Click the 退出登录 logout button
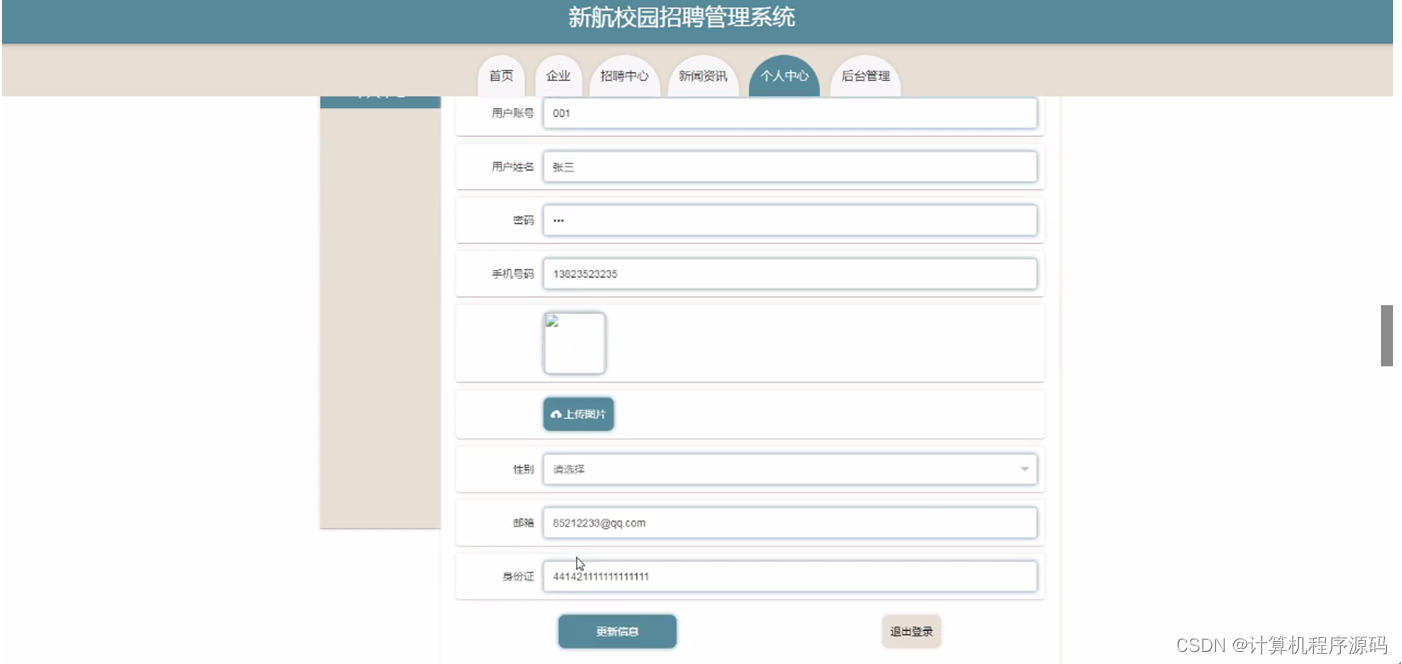The image size is (1402, 664). 910,630
